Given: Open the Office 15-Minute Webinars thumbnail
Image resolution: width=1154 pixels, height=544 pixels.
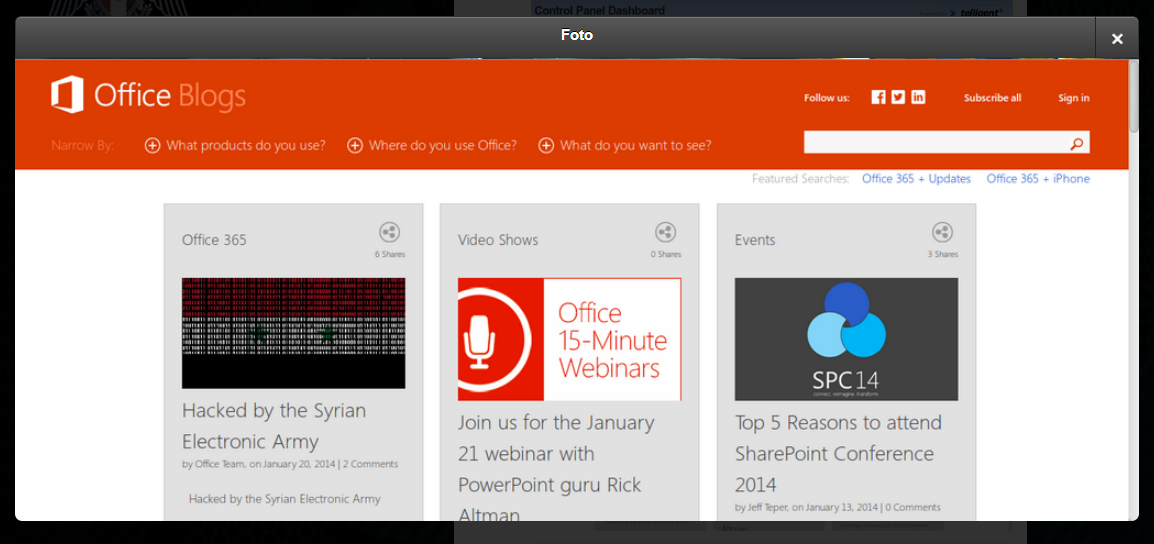Looking at the screenshot, I should [x=570, y=339].
